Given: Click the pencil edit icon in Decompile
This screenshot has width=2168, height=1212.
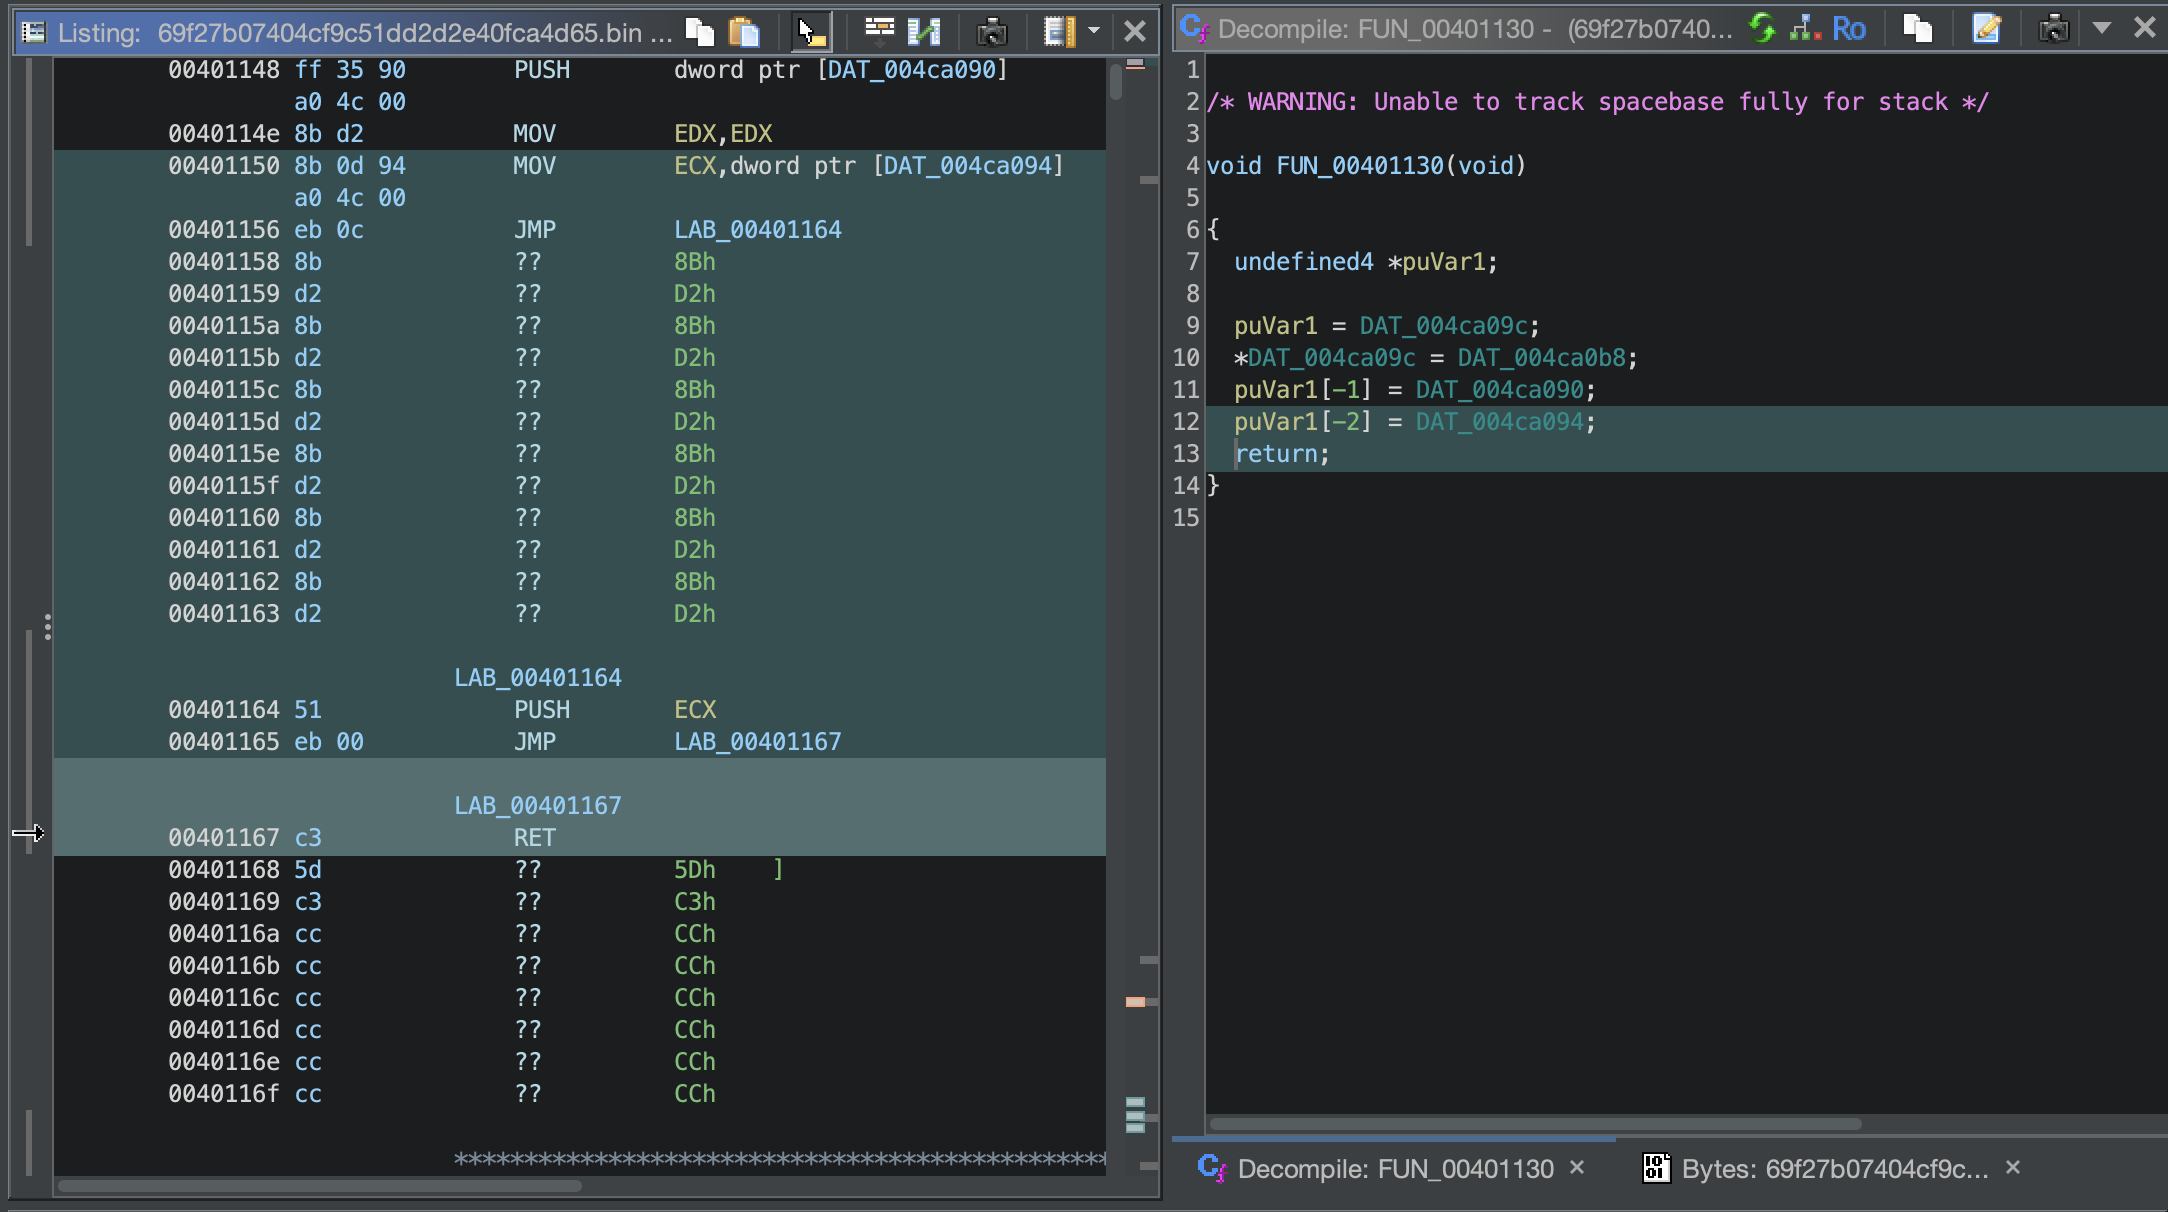Looking at the screenshot, I should tap(1986, 28).
